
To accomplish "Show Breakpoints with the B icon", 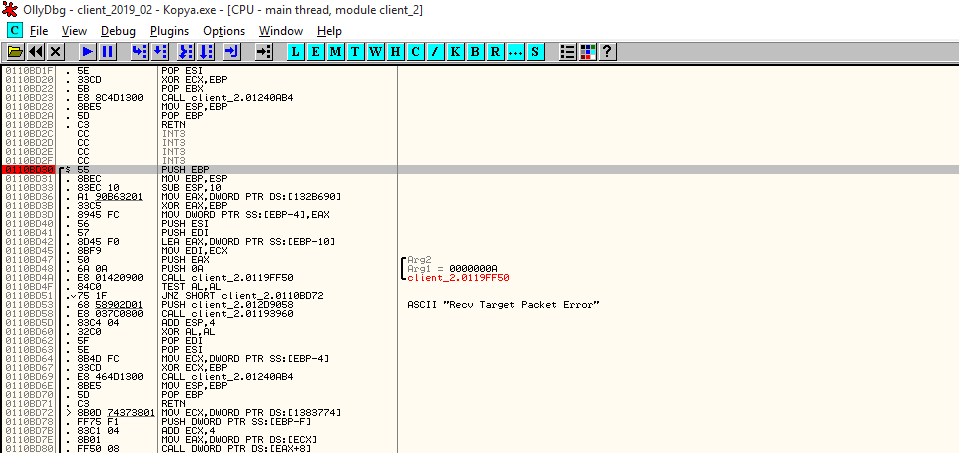I will tap(475, 52).
